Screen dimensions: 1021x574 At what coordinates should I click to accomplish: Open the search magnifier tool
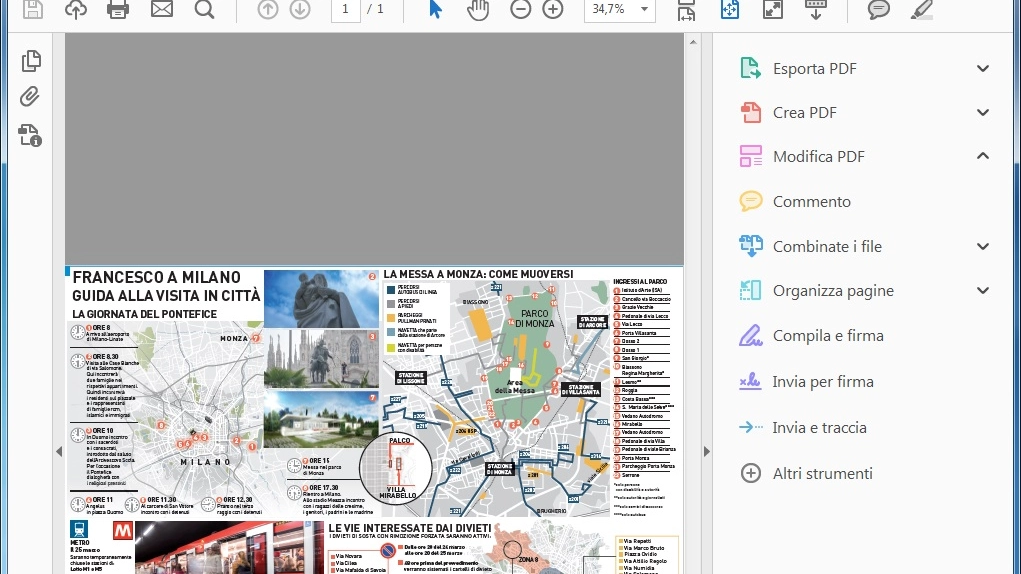pyautogui.click(x=204, y=9)
